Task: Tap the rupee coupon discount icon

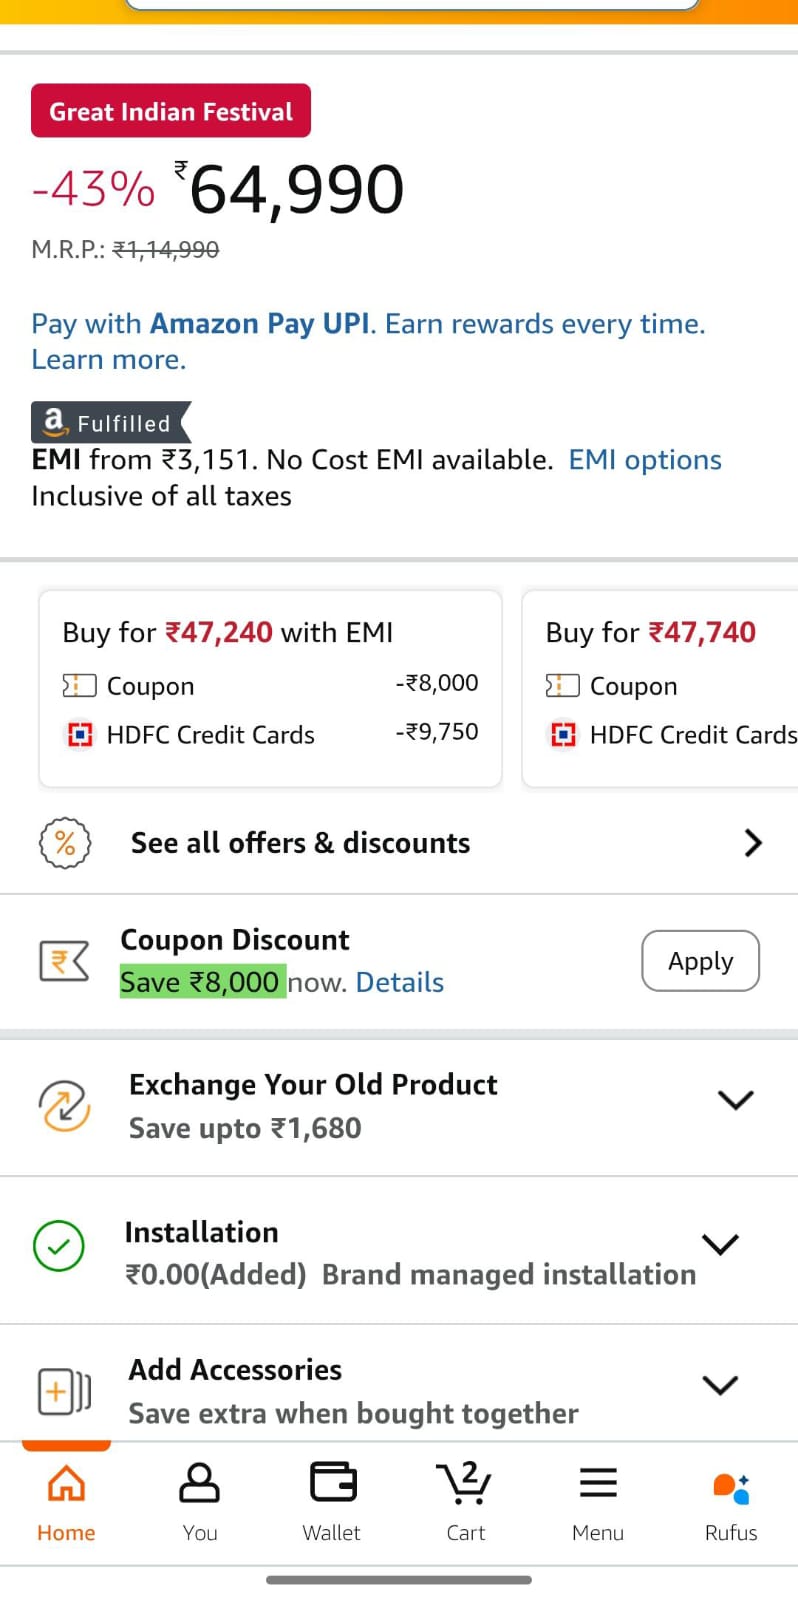Action: [64, 961]
